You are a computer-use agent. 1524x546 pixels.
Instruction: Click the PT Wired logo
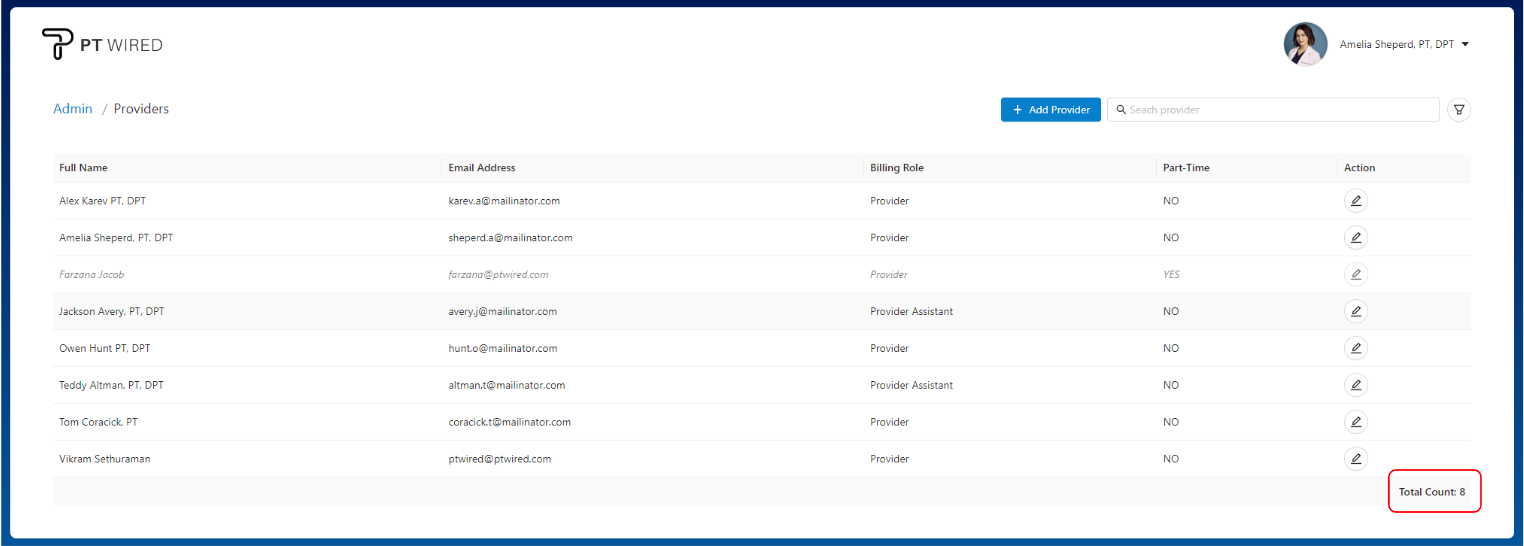(x=102, y=44)
